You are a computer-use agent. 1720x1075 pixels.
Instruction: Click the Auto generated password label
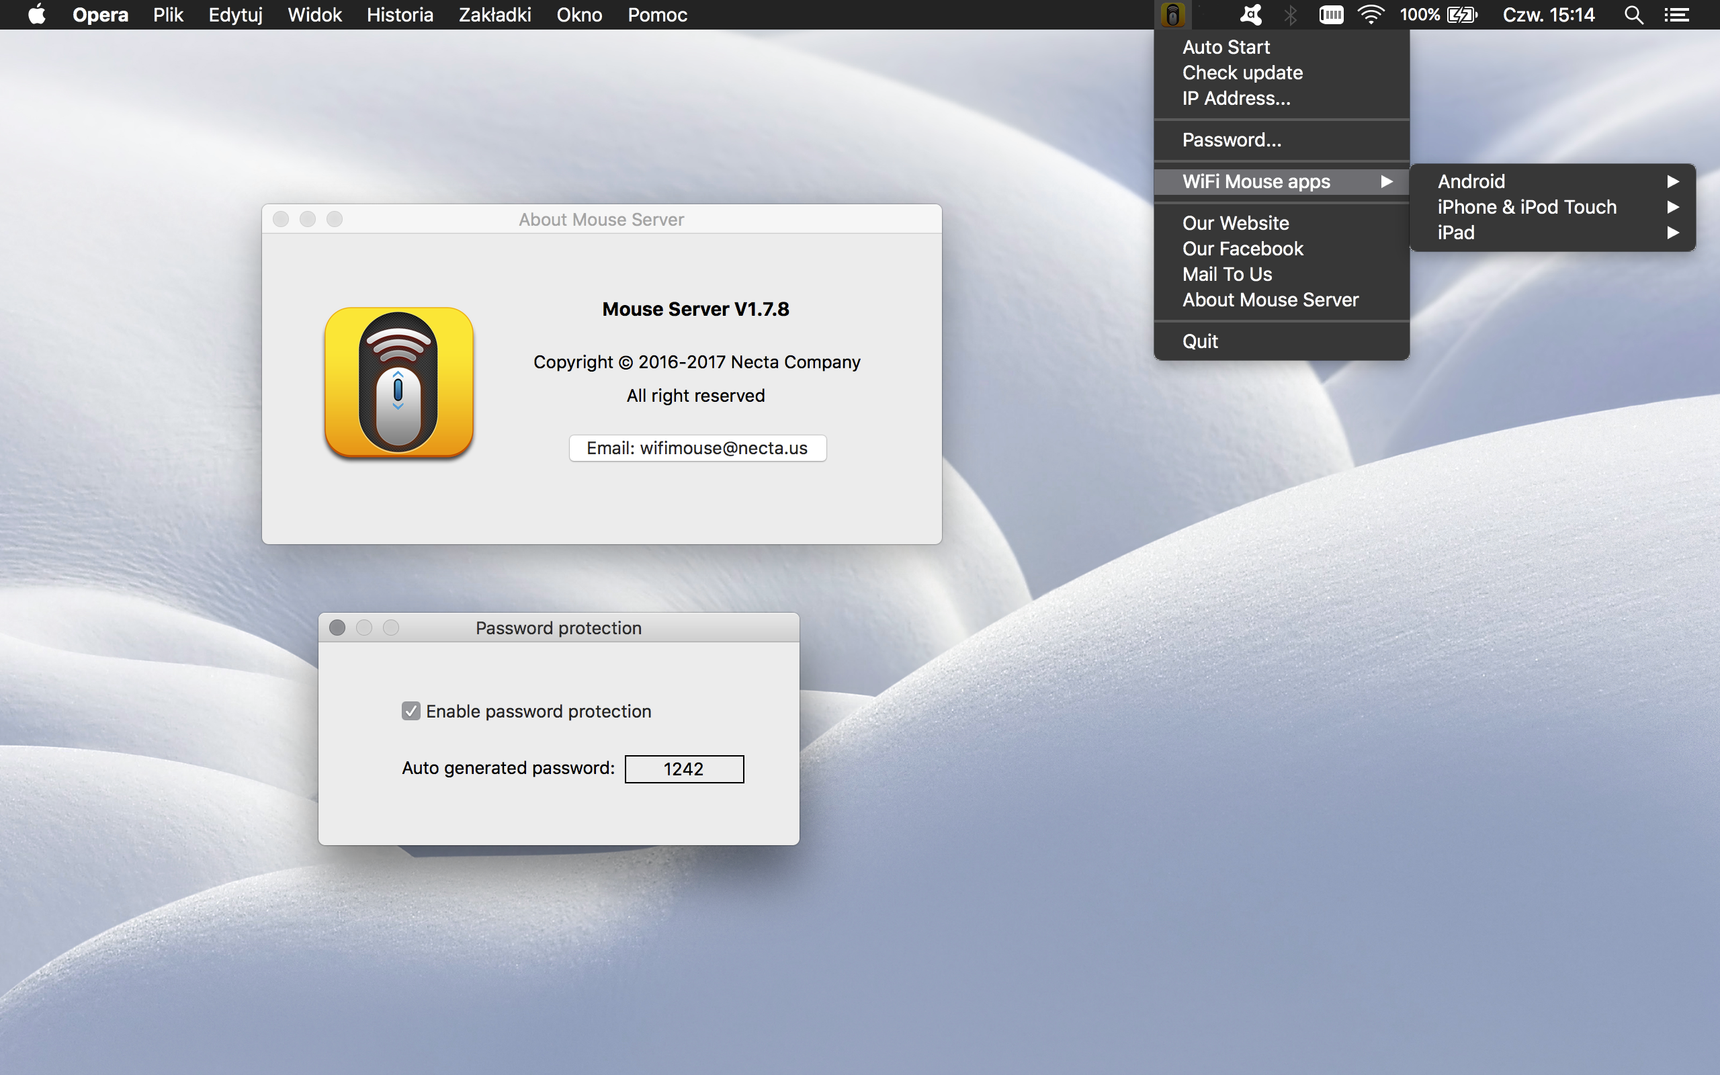pyautogui.click(x=508, y=768)
